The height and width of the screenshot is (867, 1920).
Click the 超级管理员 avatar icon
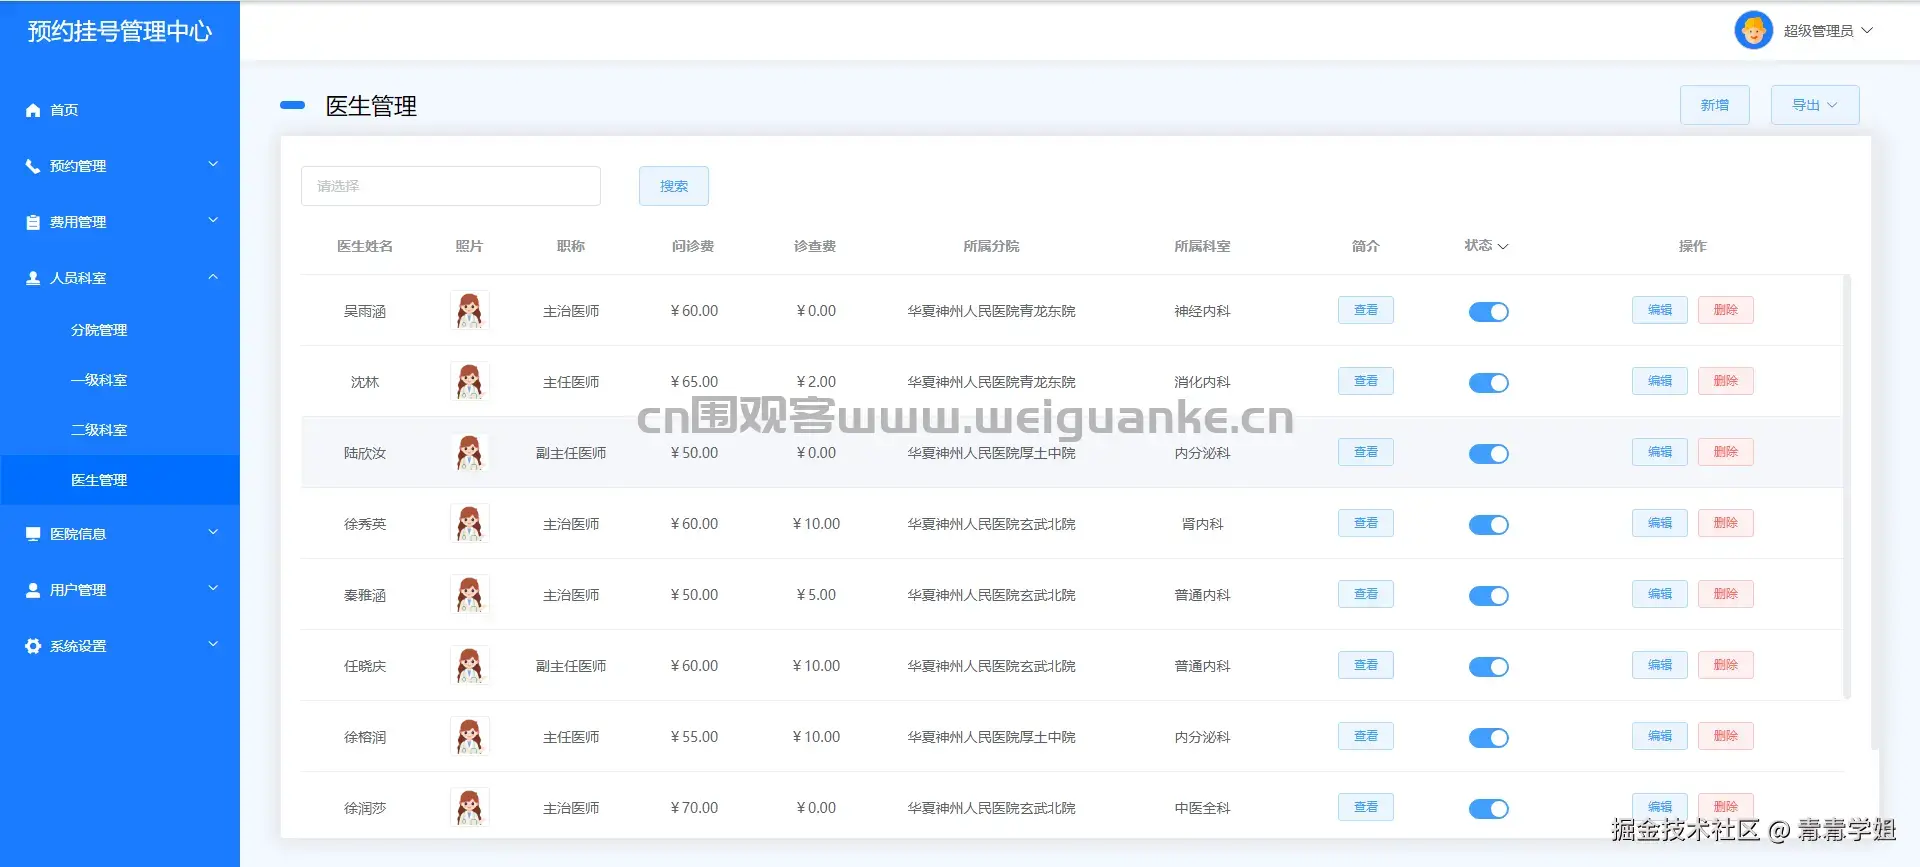point(1754,30)
